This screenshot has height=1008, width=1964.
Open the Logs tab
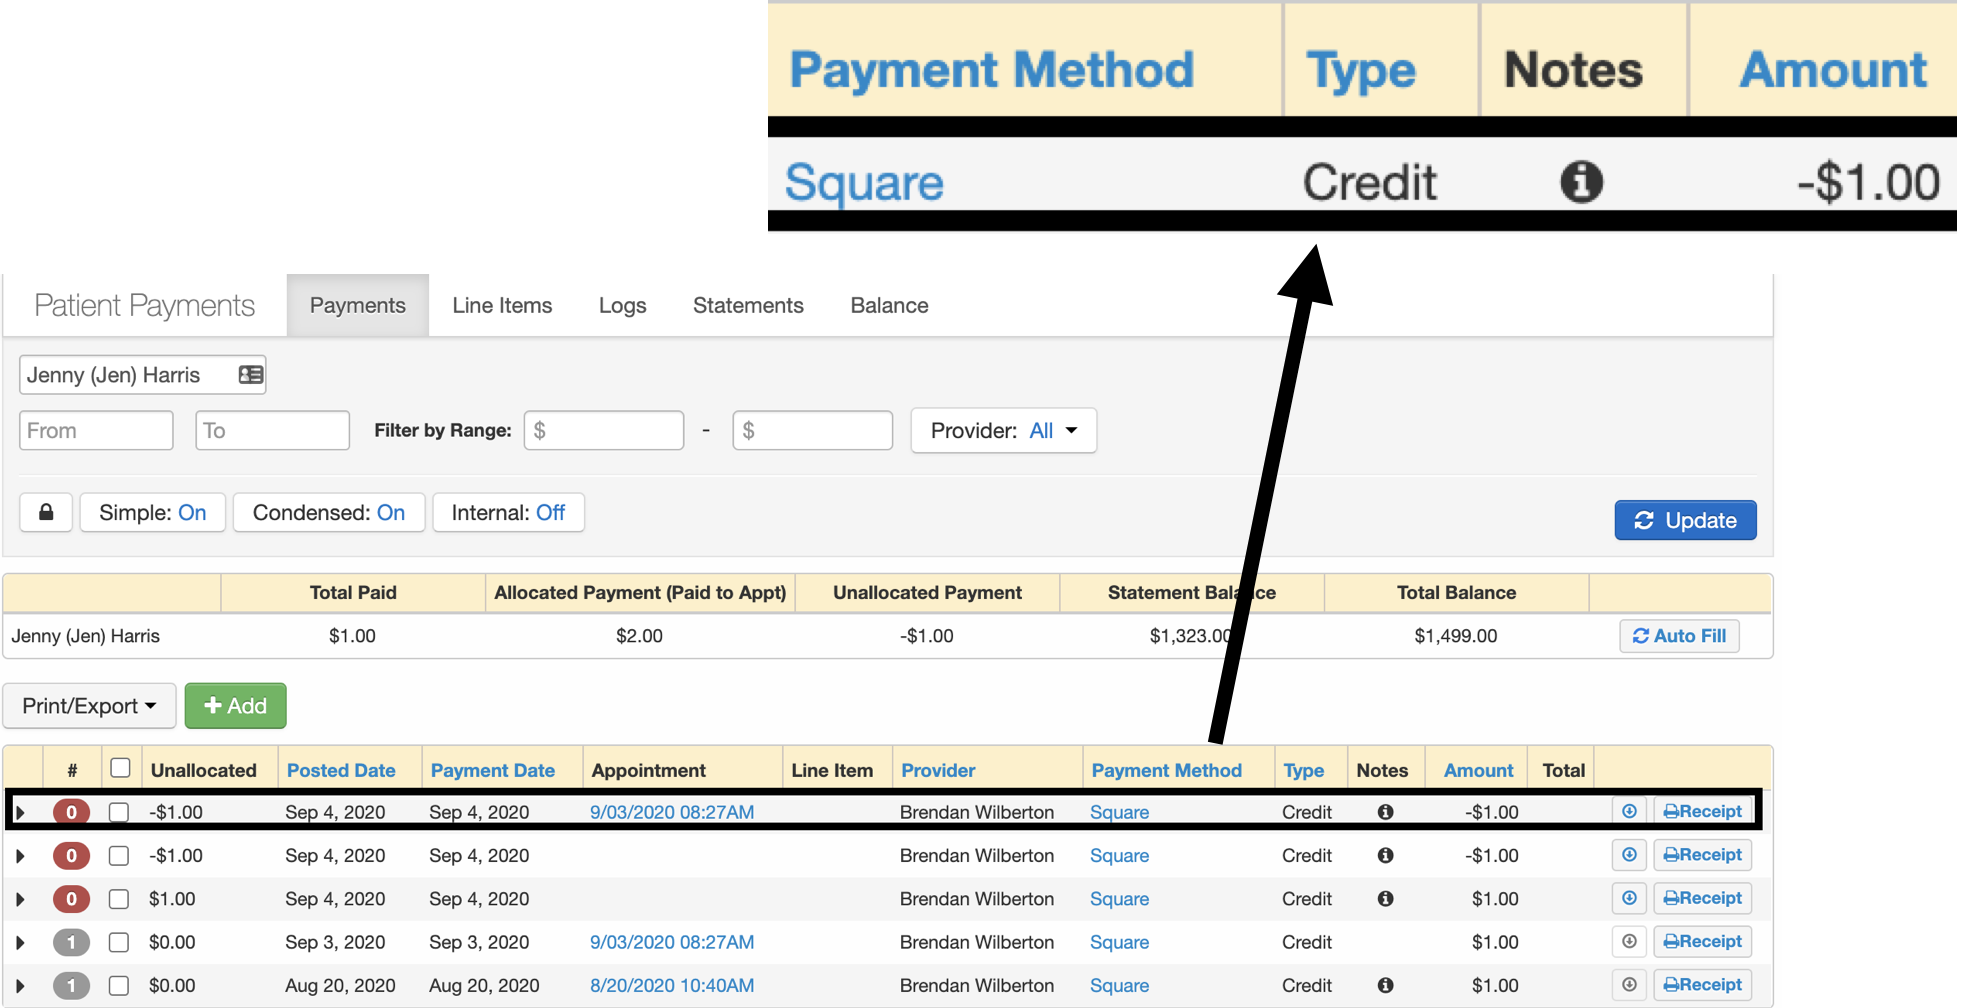622,305
